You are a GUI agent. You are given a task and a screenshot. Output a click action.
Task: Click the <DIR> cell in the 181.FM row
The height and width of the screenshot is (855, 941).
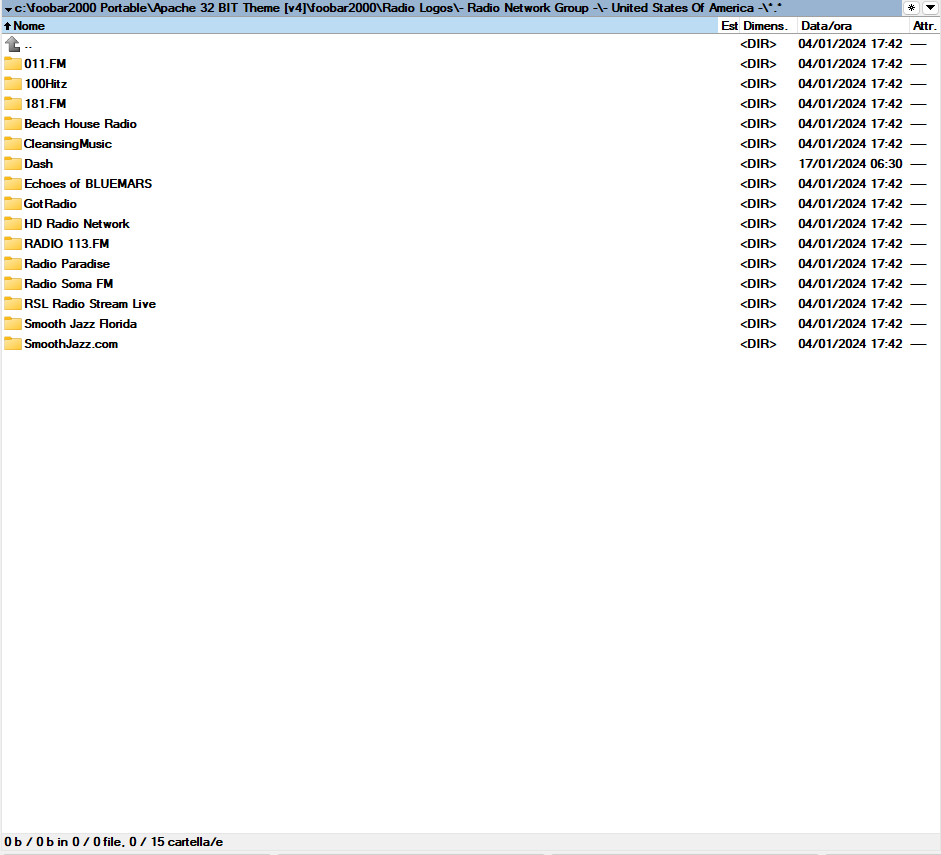(758, 104)
